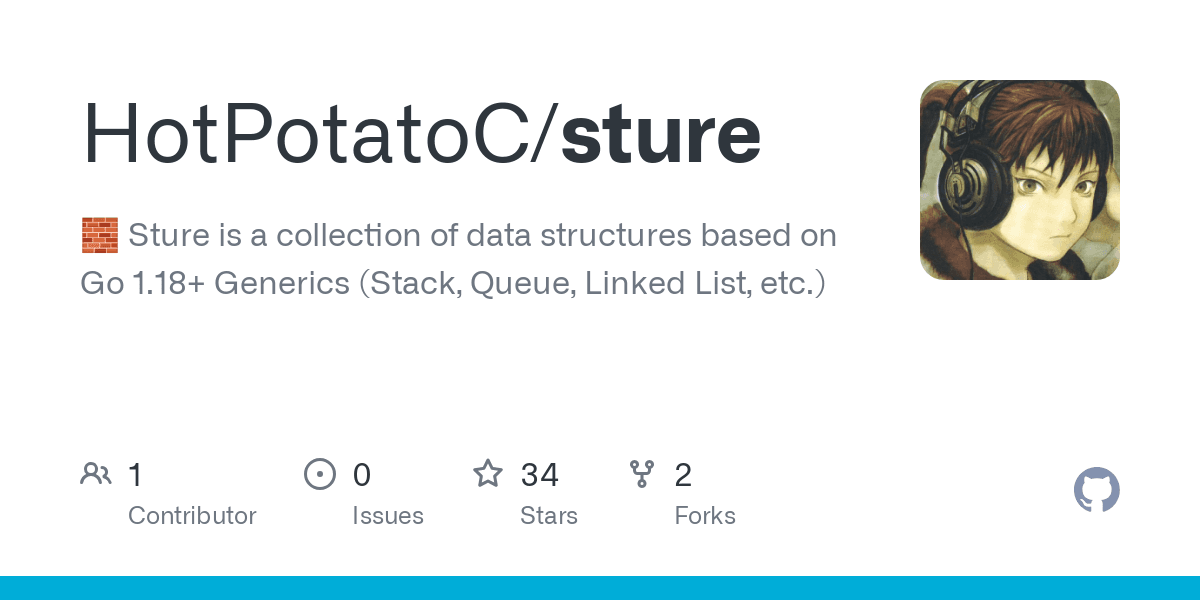Open the headphones character avatar
Screen dimensions: 1200x600
coord(1020,180)
